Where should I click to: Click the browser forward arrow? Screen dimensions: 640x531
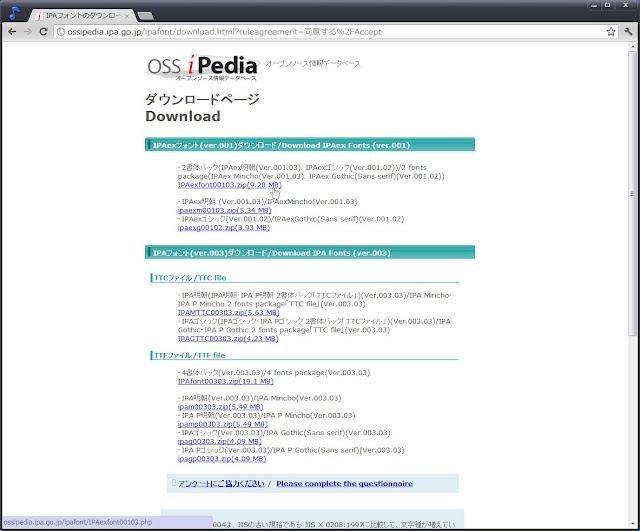coord(27,31)
